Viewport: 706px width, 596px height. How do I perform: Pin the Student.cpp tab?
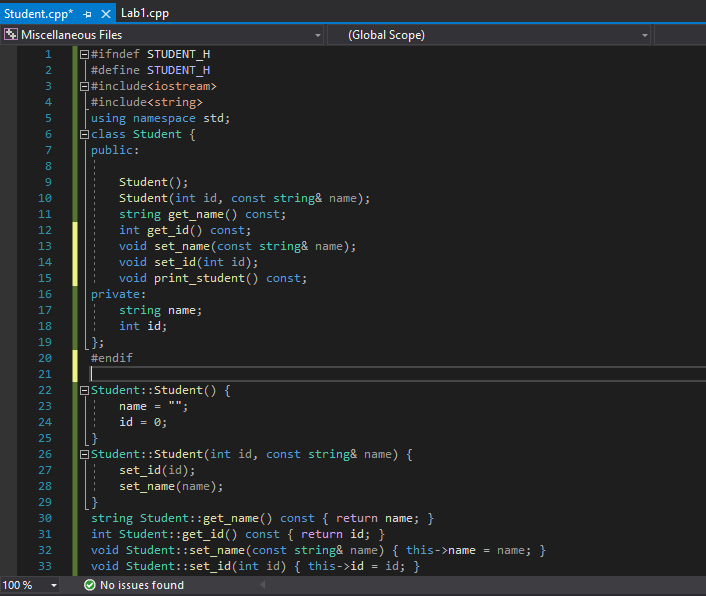click(87, 14)
